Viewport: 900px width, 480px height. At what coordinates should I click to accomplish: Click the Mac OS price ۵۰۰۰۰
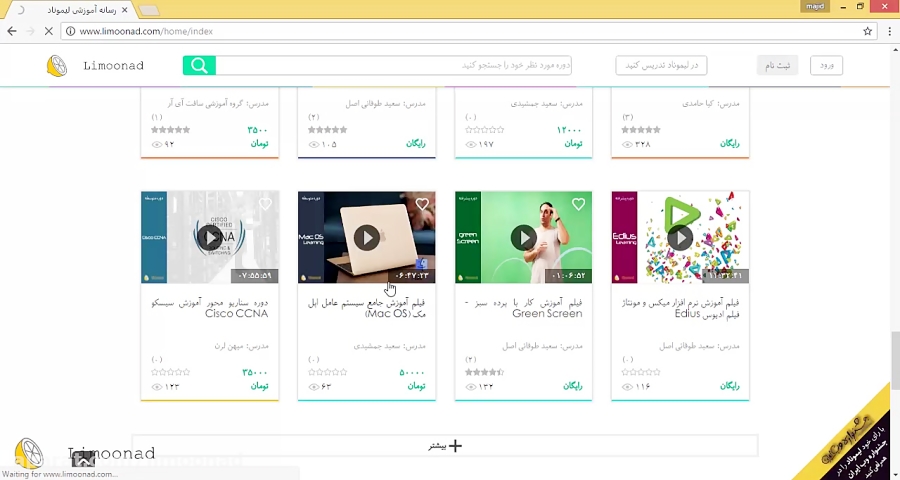[x=412, y=373]
